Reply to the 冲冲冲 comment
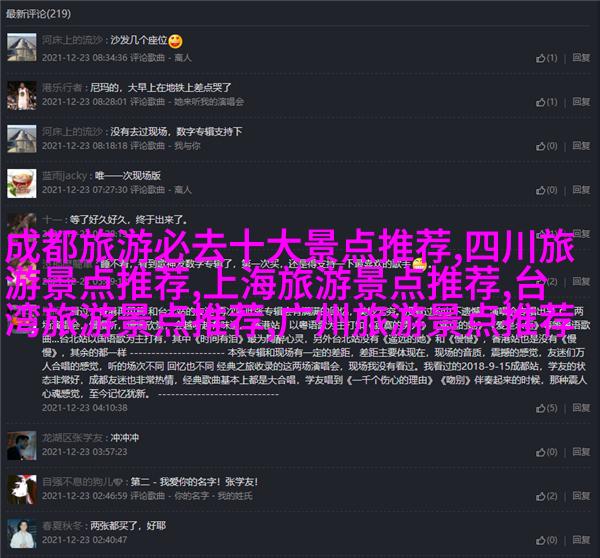Screen dimensions: 600x558 [x=581, y=452]
